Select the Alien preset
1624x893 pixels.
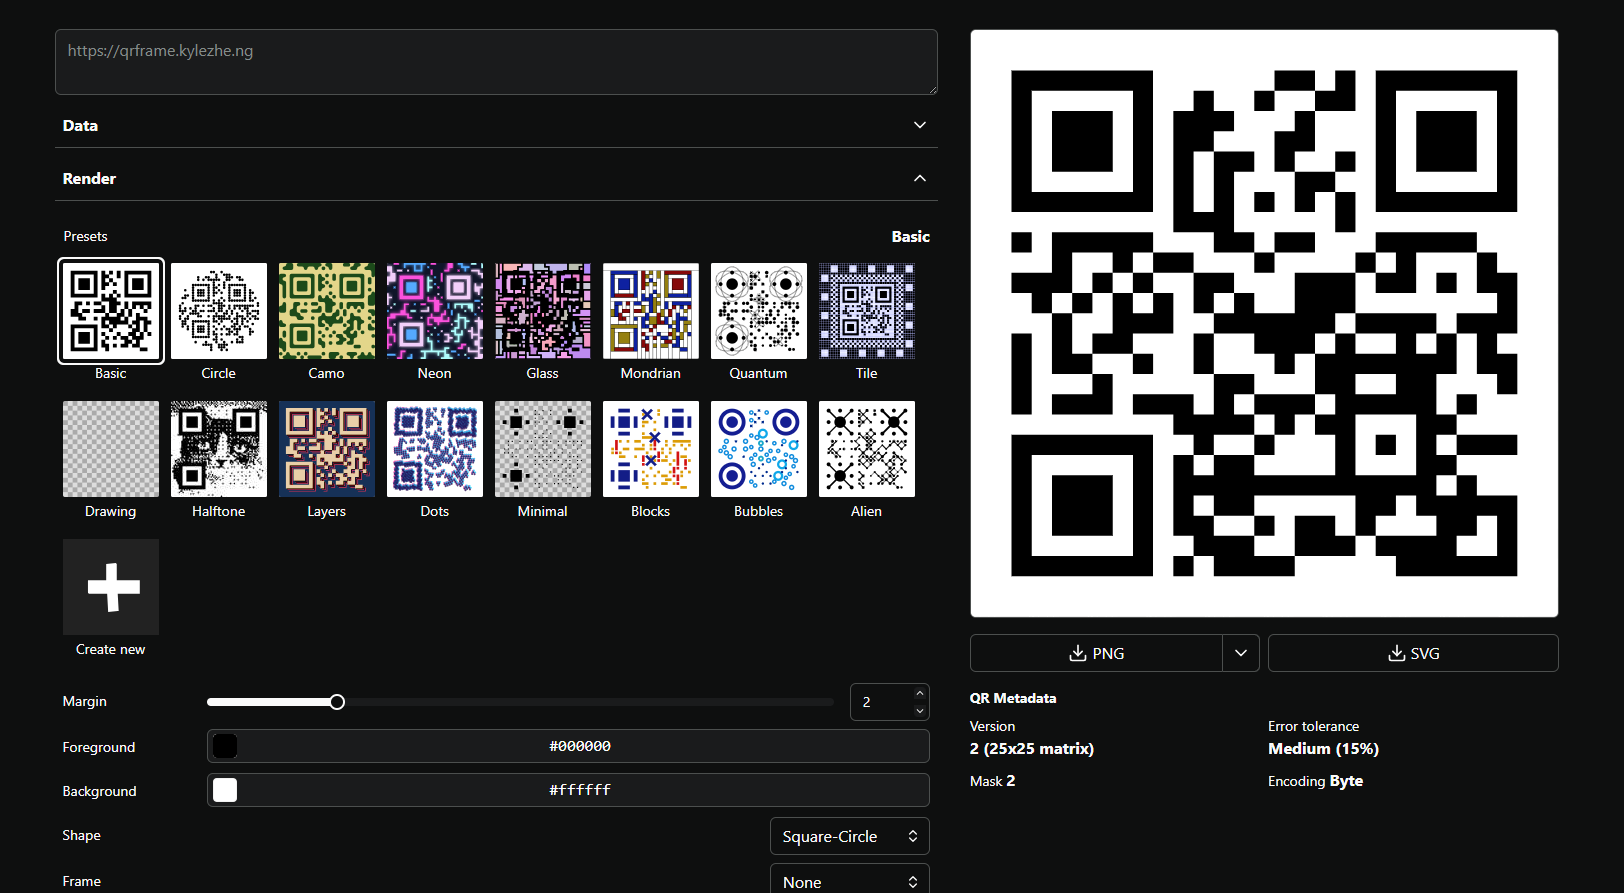[867, 449]
